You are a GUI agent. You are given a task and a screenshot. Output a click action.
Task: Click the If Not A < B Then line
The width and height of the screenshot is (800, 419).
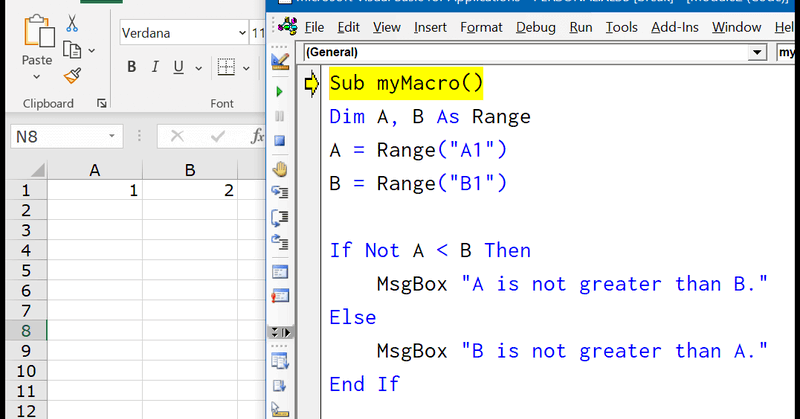tap(430, 251)
